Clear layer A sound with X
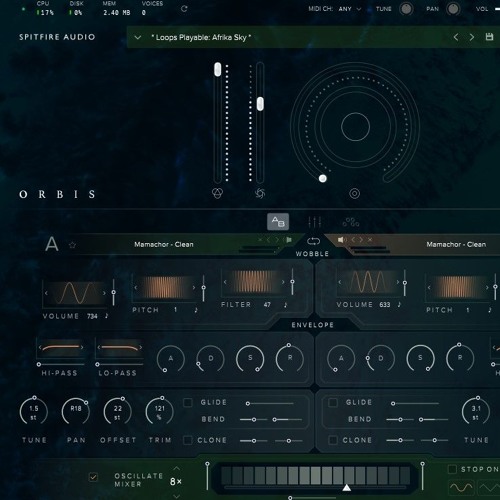 (260, 240)
